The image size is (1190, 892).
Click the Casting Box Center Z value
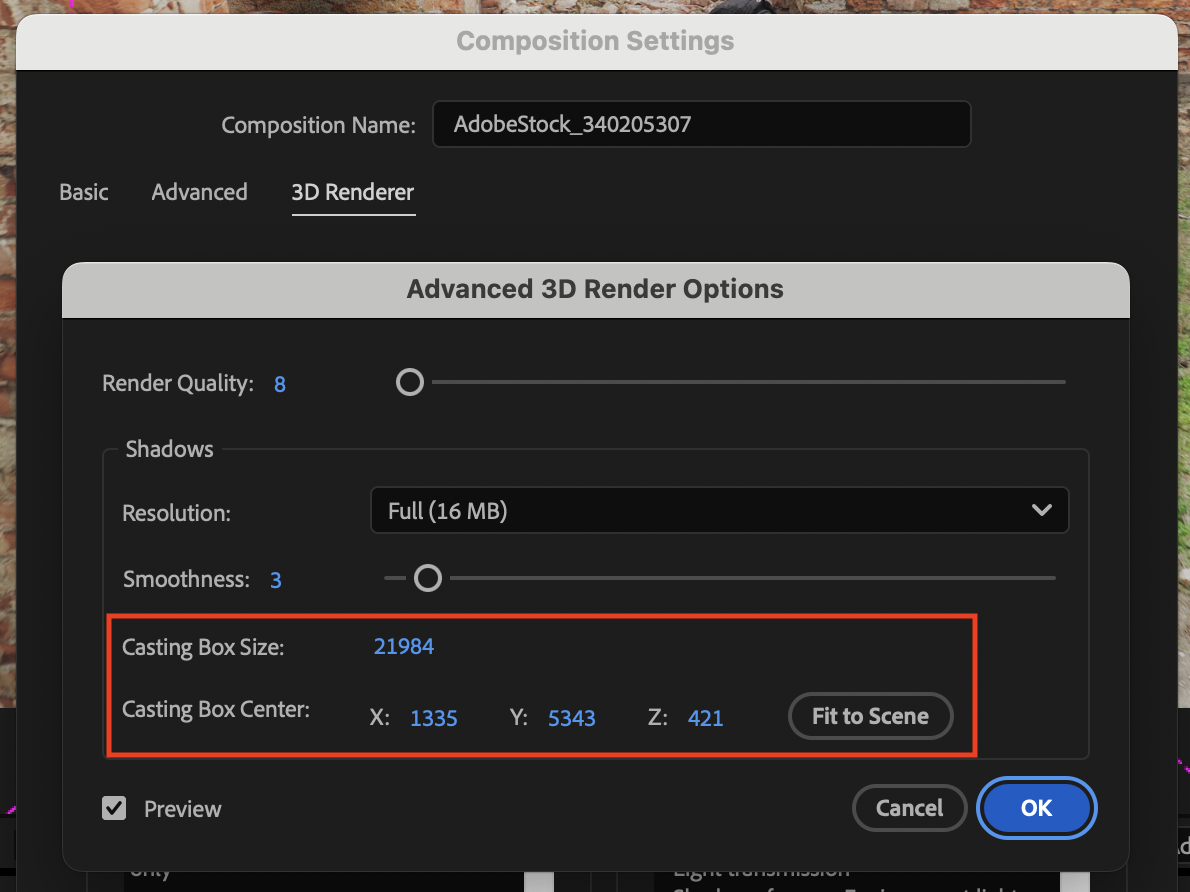pos(705,718)
